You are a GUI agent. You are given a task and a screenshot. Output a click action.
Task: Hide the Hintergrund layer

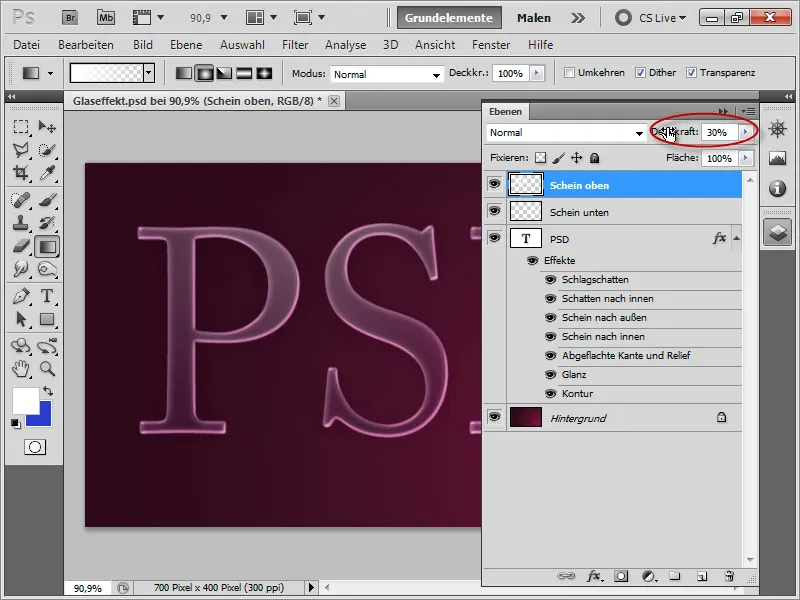tap(494, 417)
